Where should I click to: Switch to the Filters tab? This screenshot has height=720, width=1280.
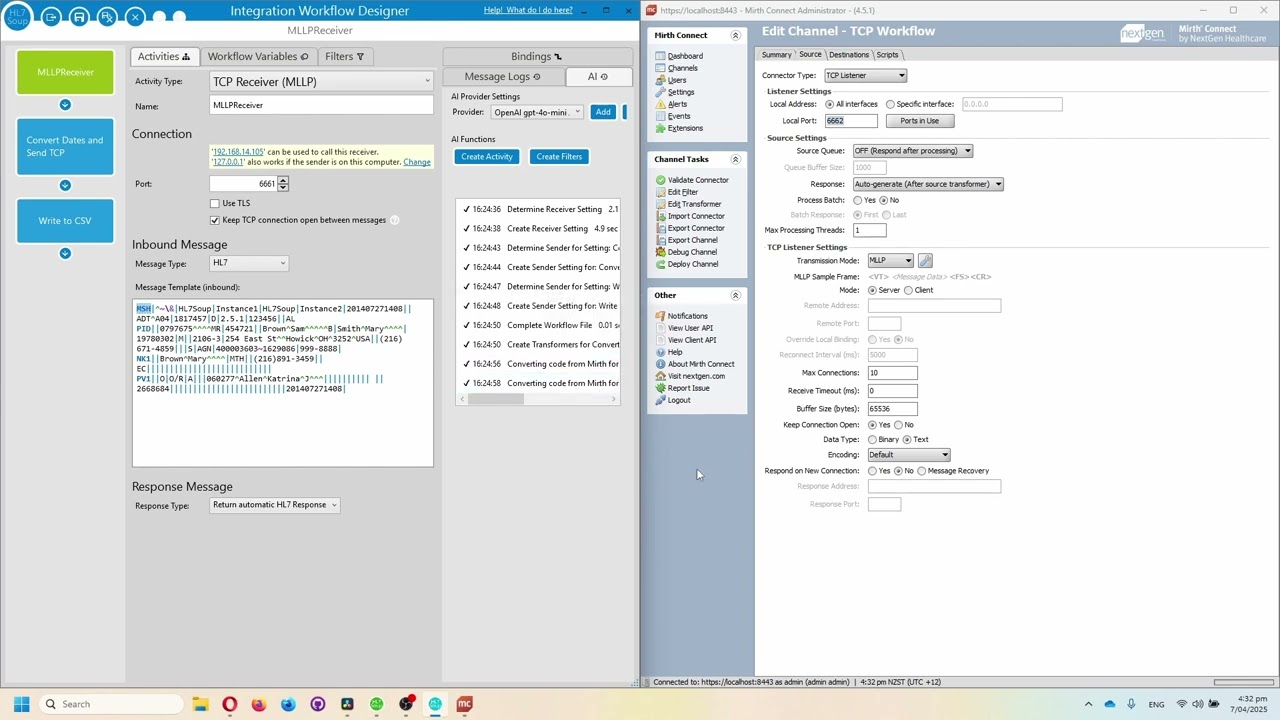pyautogui.click(x=344, y=56)
